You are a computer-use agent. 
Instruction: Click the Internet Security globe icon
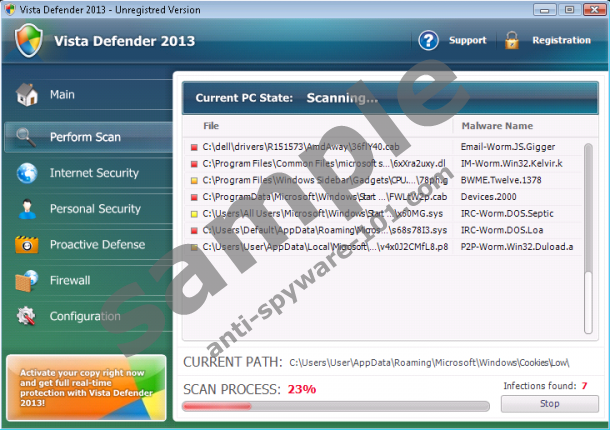coord(27,173)
